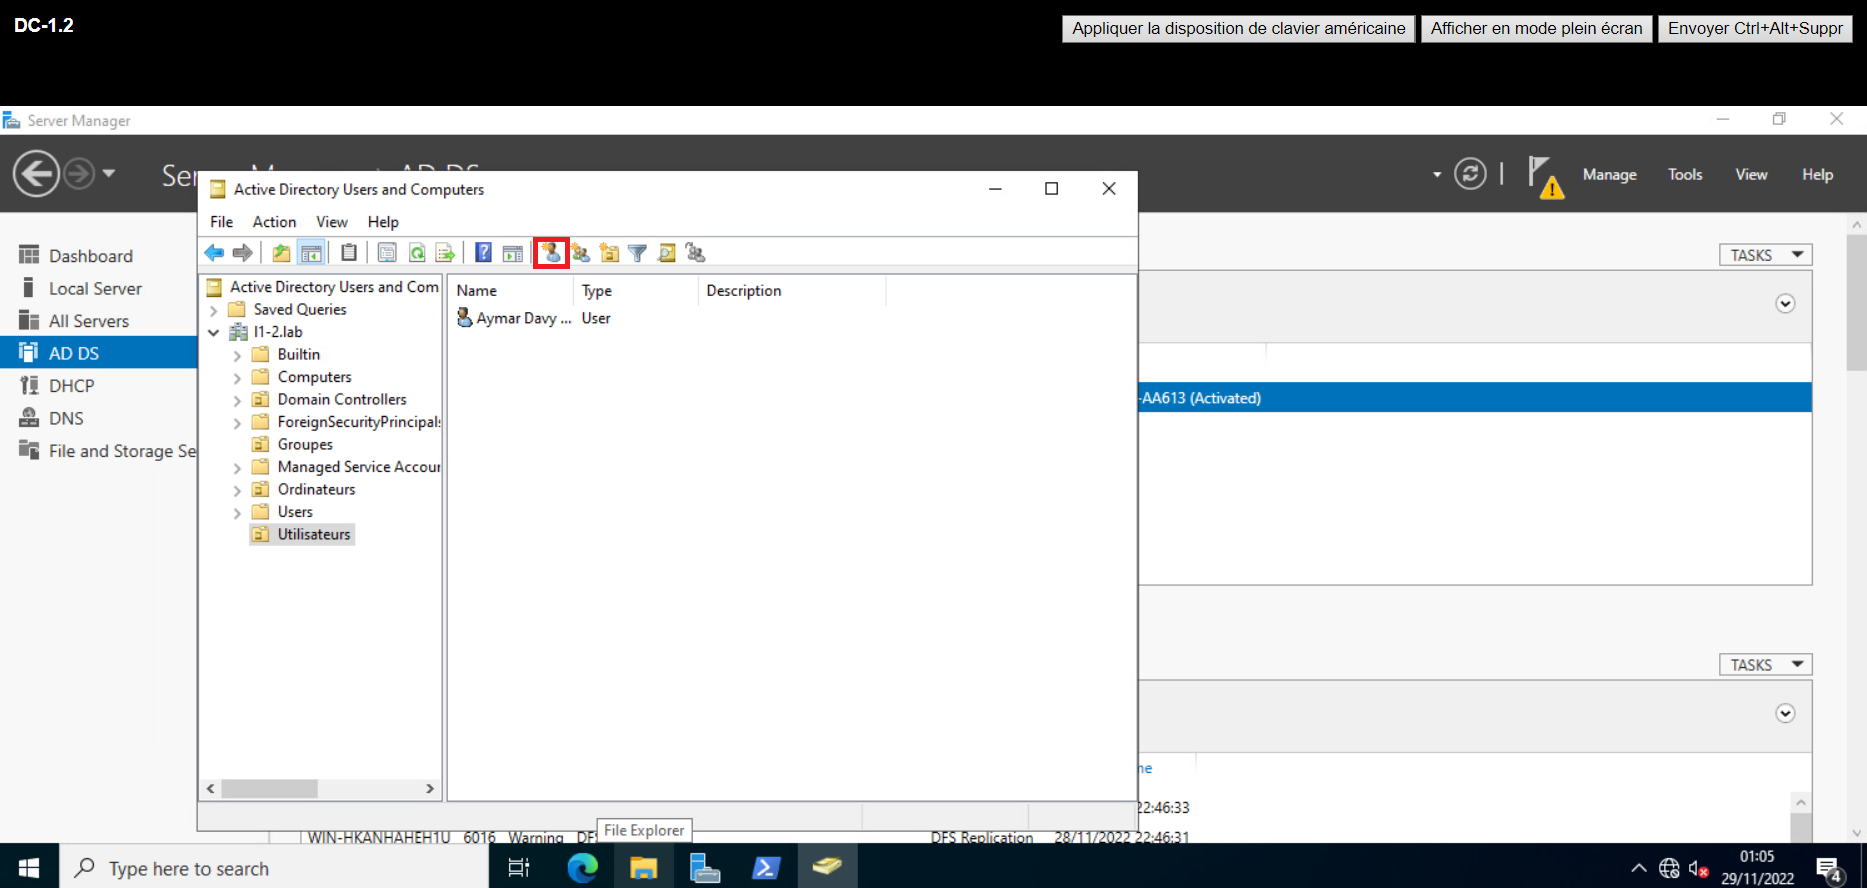
Task: Click Server Manager back navigation arrow
Action: point(36,174)
